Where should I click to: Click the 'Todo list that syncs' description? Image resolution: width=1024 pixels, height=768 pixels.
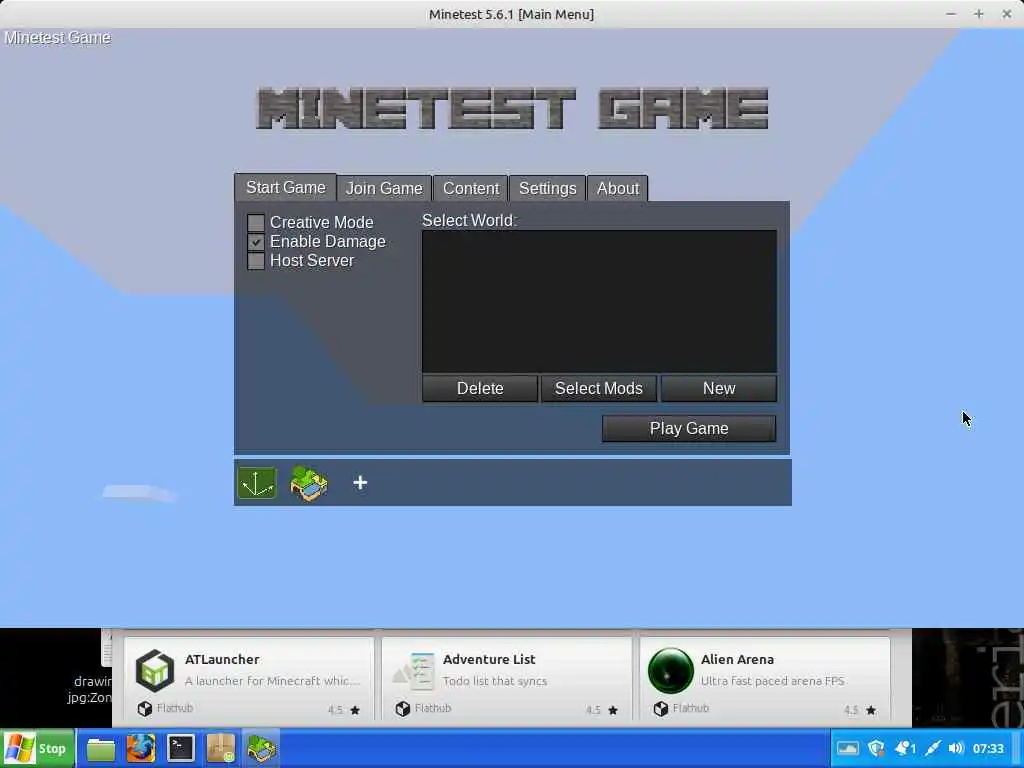point(495,681)
